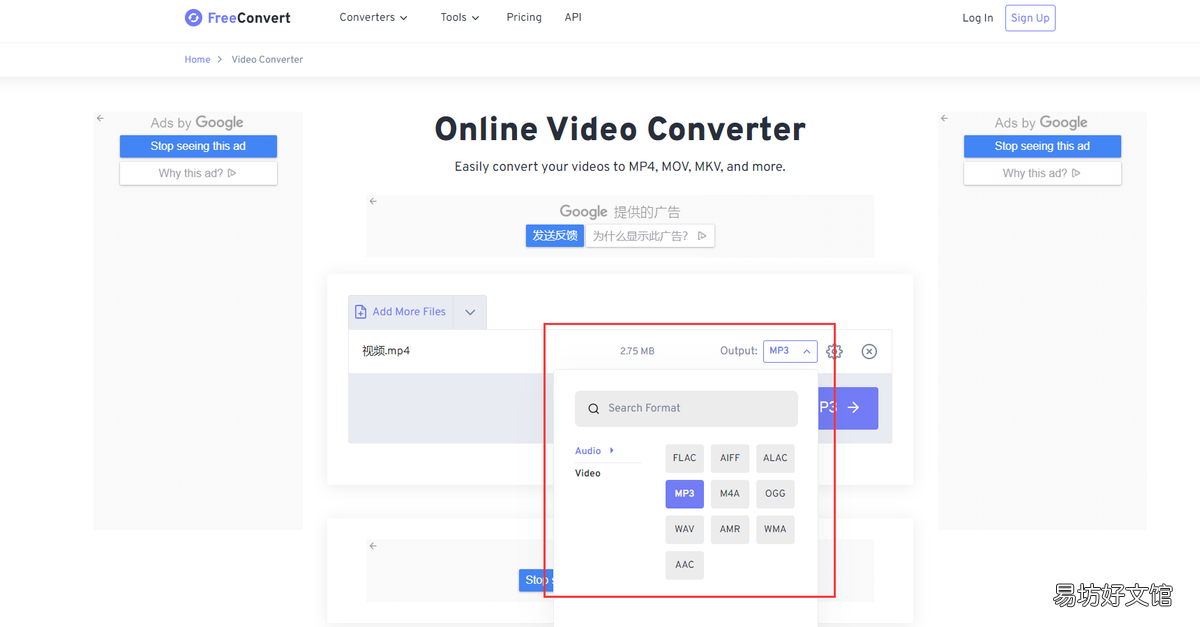
Task: Click Stop seeing this ad on right
Action: (1042, 146)
